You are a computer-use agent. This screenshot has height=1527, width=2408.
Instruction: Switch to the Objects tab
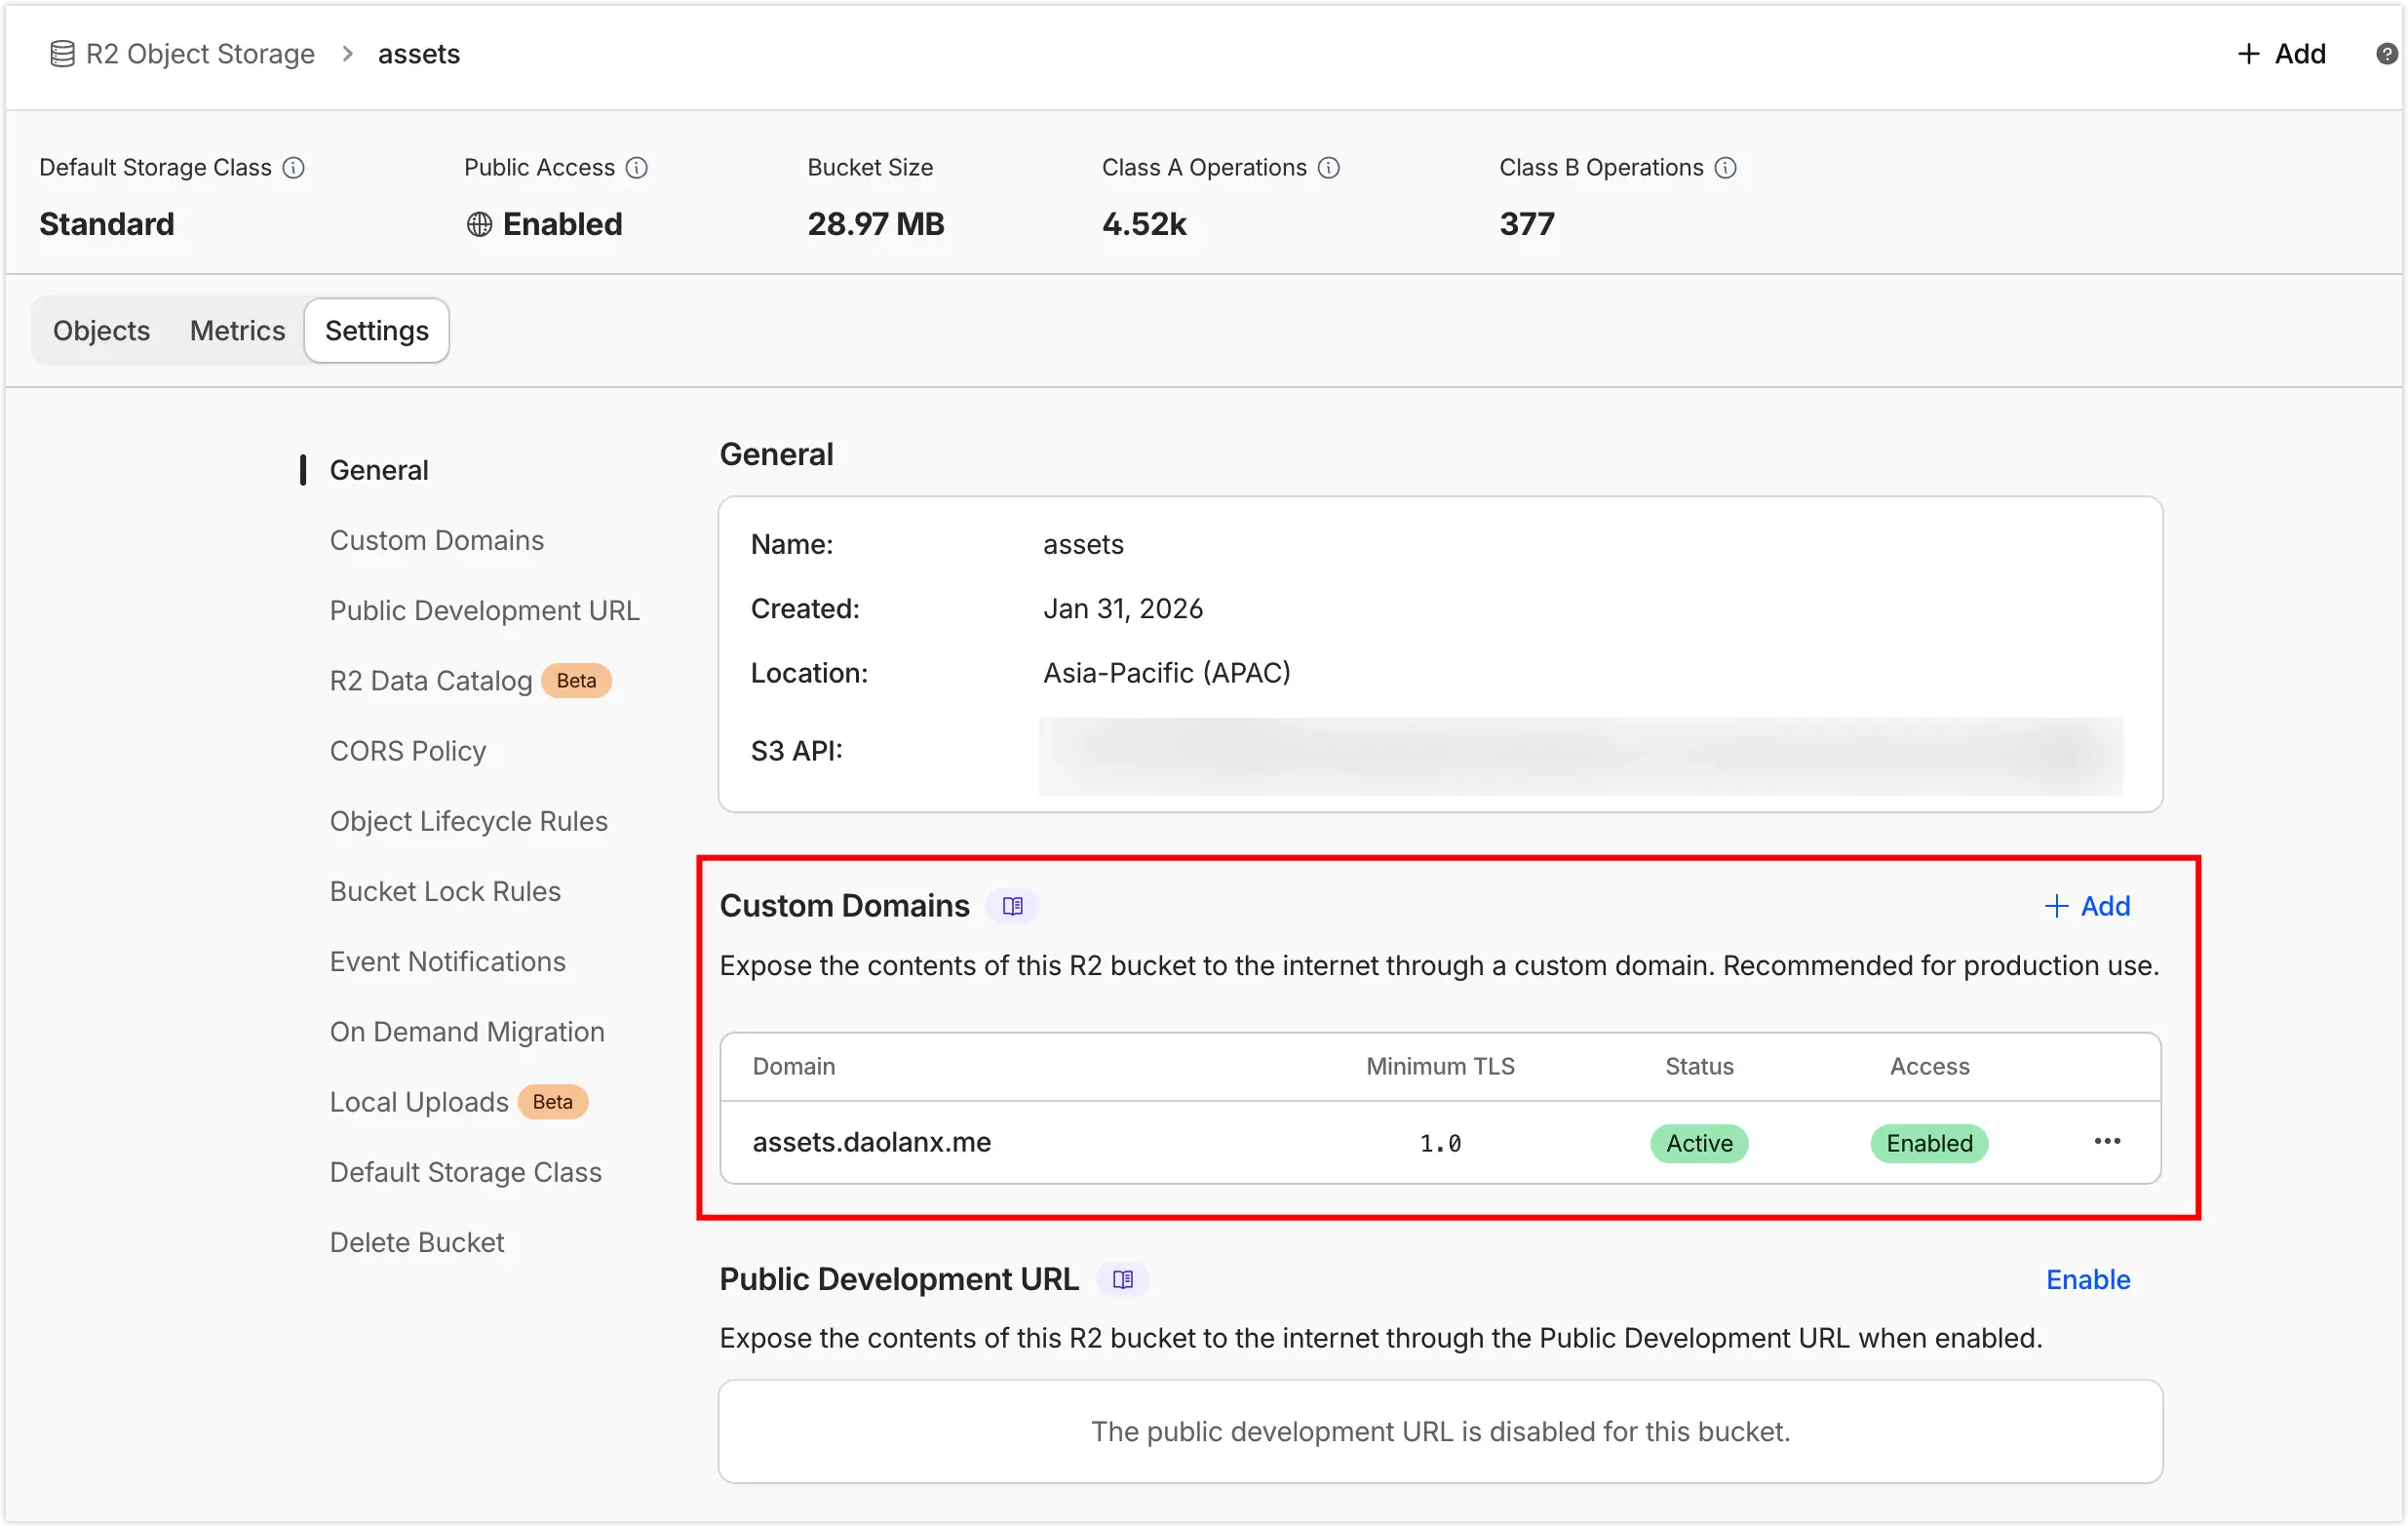click(101, 331)
